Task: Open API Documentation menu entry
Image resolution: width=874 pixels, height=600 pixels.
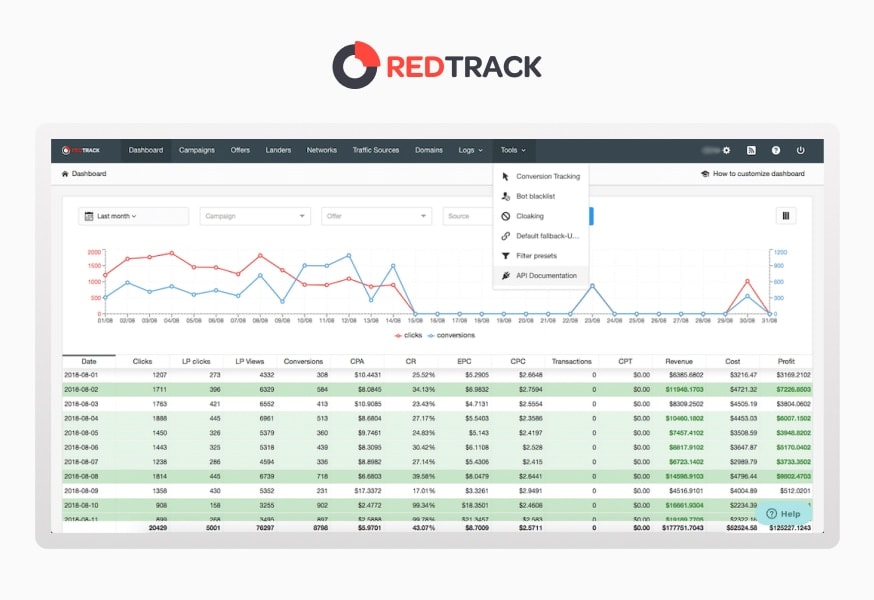Action: click(546, 275)
